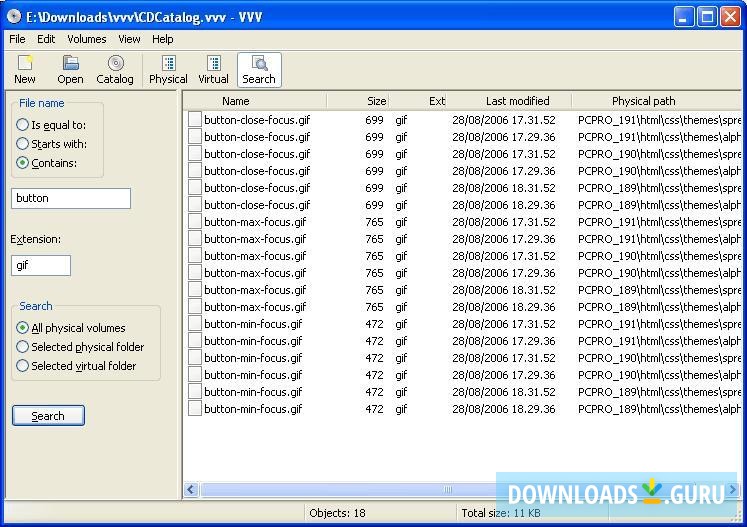Open the File menu
Image resolution: width=747 pixels, height=527 pixels.
tap(17, 39)
